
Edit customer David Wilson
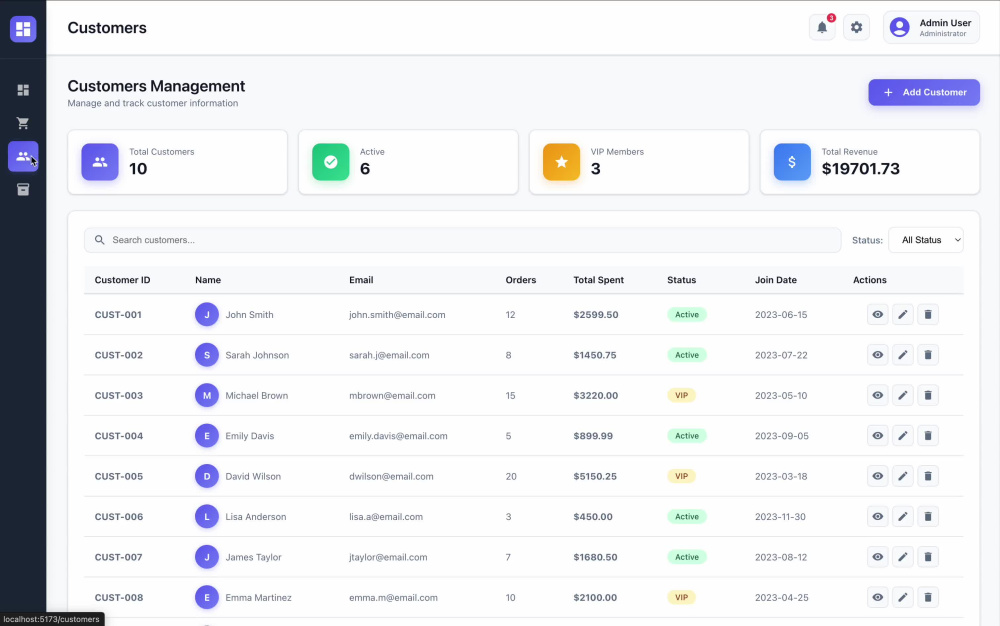[x=902, y=476]
